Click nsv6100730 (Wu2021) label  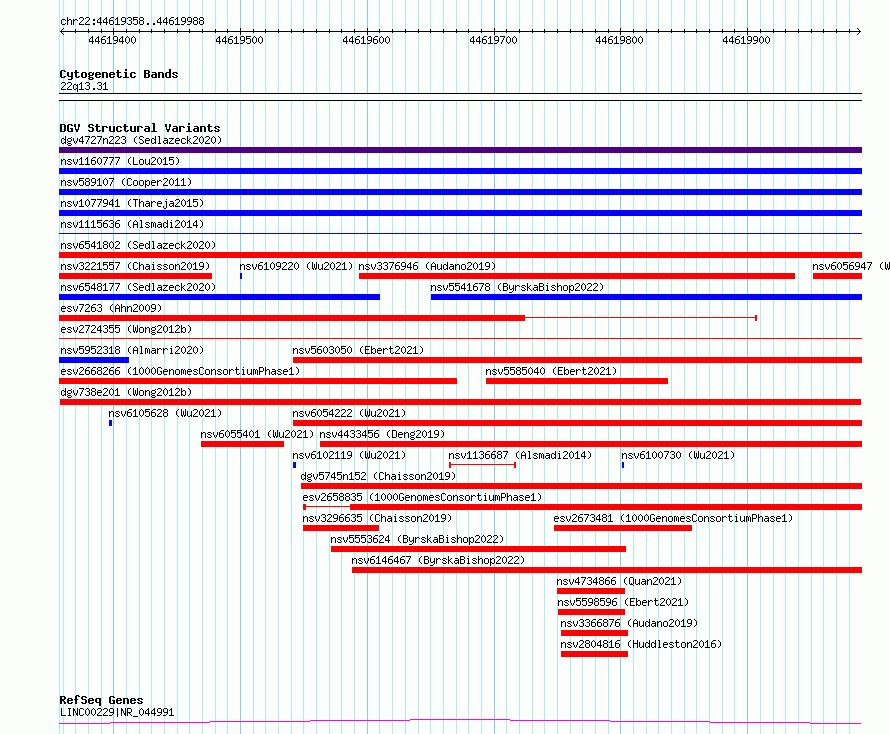click(x=678, y=455)
